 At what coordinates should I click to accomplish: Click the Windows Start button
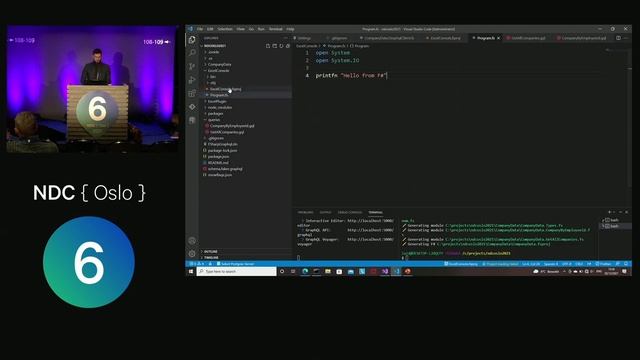[x=191, y=271]
